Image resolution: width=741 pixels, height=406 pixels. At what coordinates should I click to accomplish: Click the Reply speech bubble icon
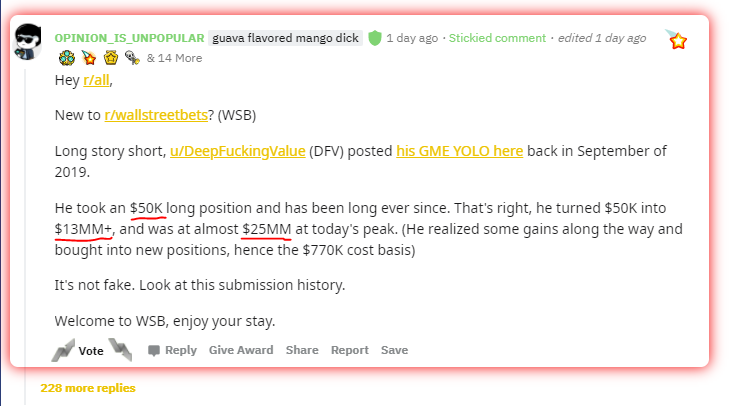pyautogui.click(x=154, y=351)
